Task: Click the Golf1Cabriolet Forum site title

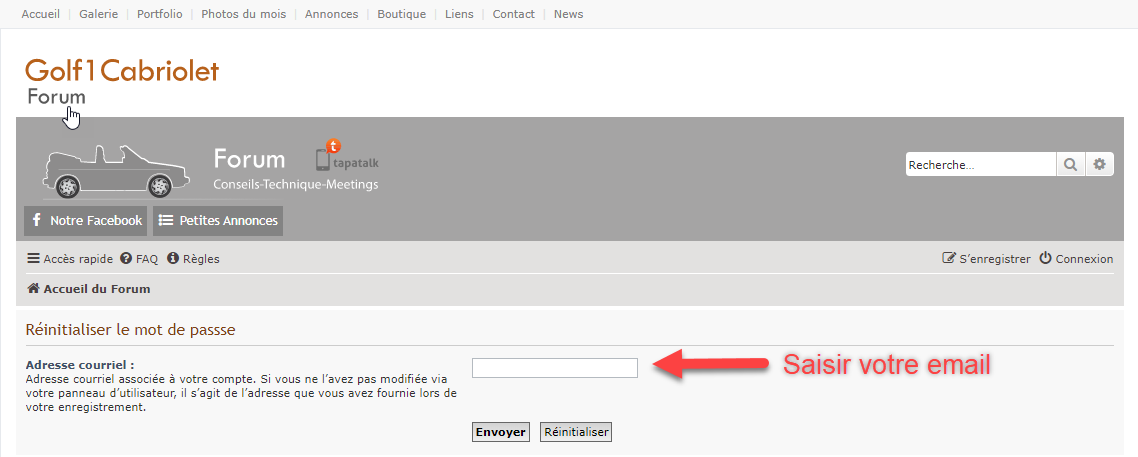Action: pos(121,80)
